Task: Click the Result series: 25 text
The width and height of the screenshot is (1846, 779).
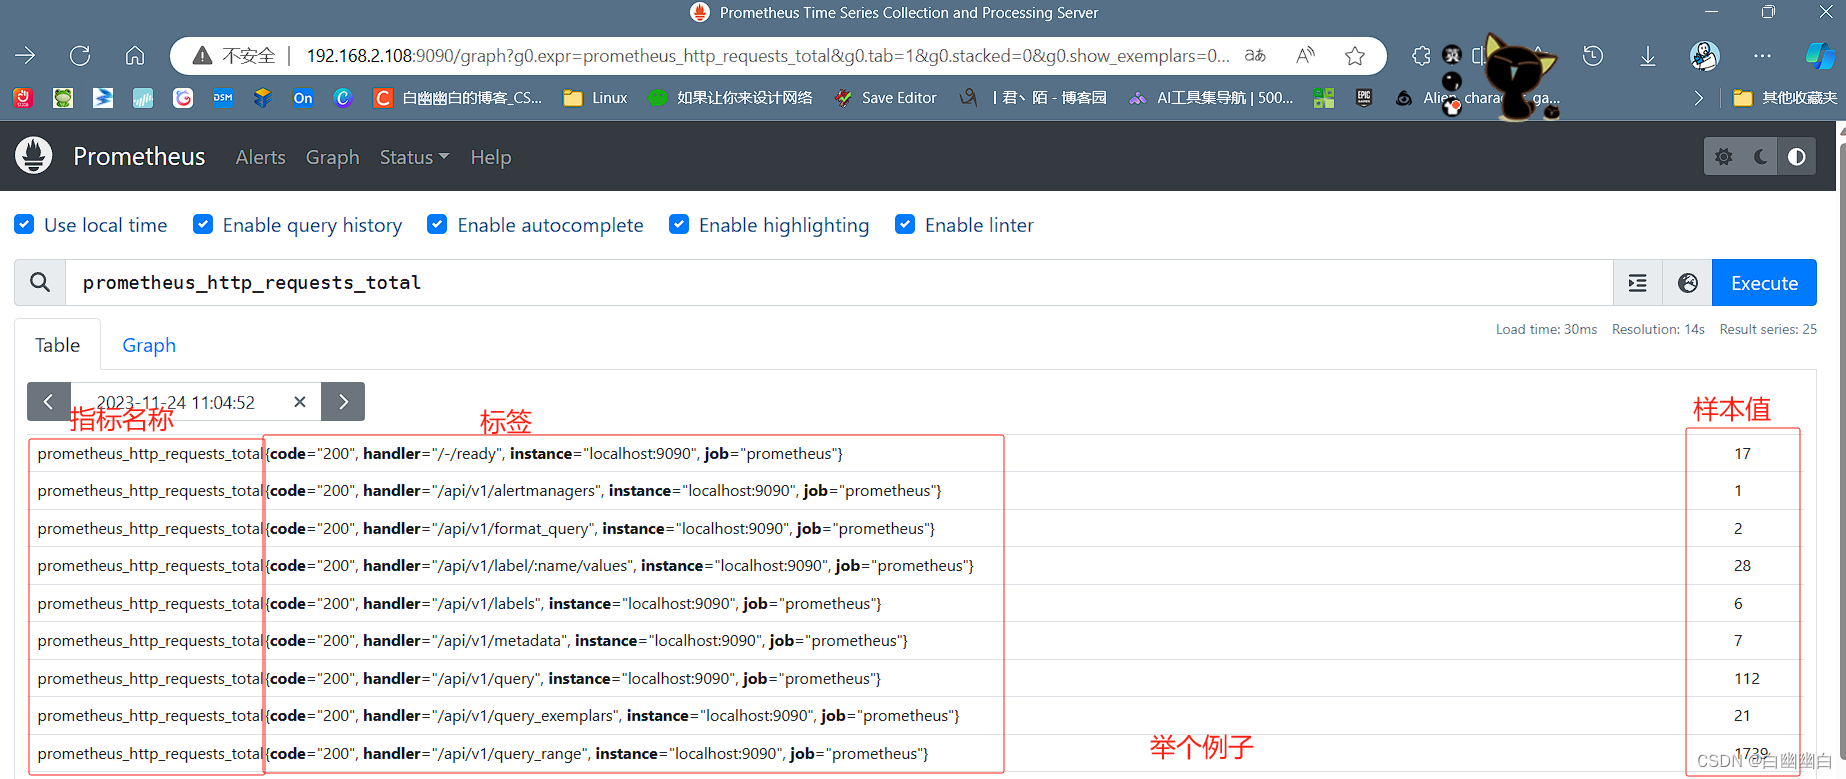Action: (x=1768, y=329)
